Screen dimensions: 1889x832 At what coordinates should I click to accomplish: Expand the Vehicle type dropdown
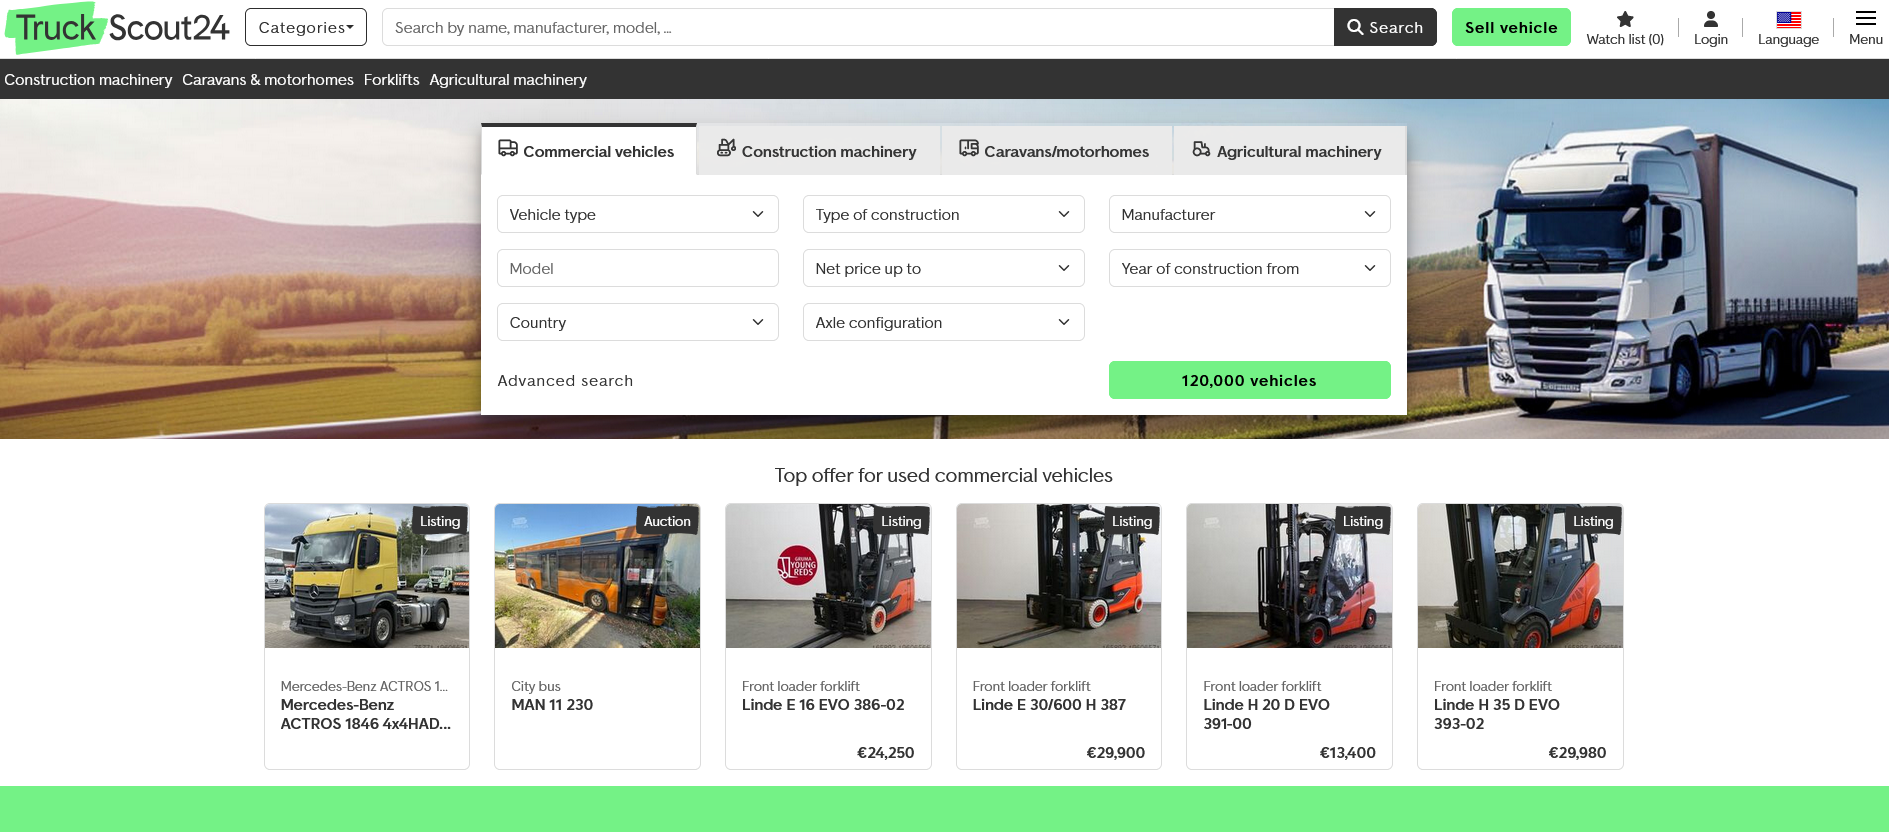637,214
